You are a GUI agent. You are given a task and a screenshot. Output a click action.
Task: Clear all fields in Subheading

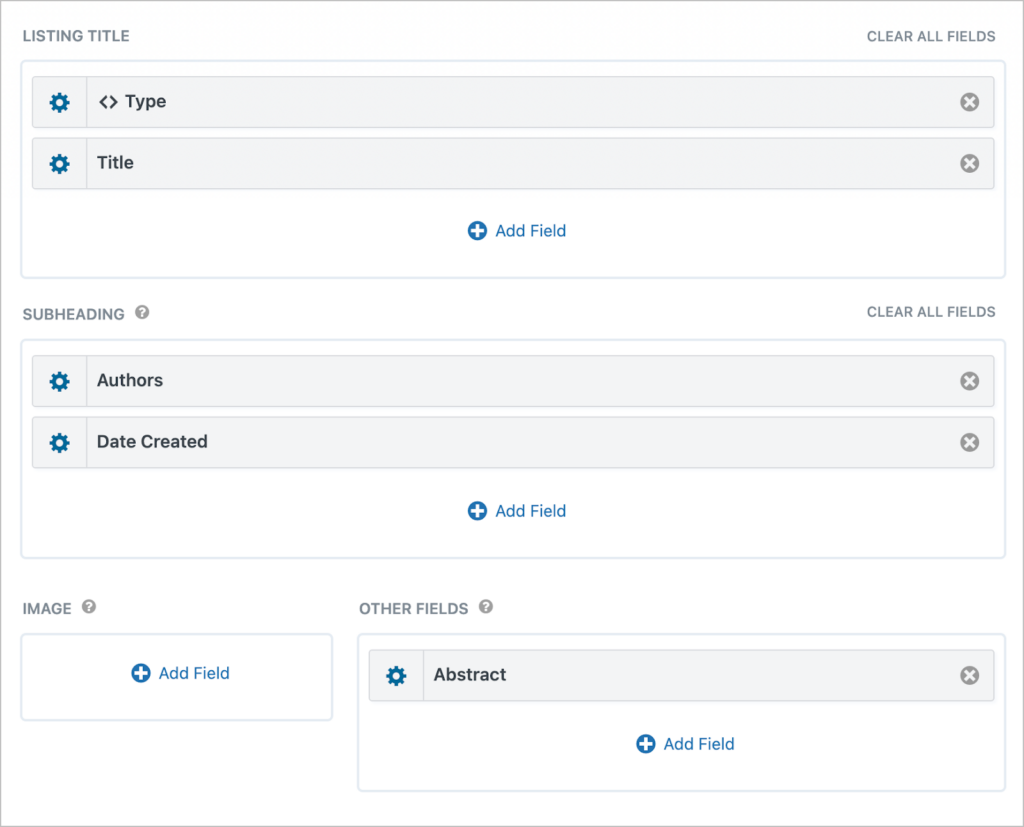[931, 312]
